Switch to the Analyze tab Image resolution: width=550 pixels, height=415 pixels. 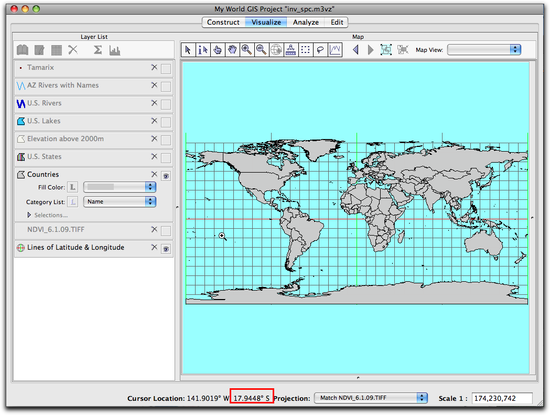(306, 22)
